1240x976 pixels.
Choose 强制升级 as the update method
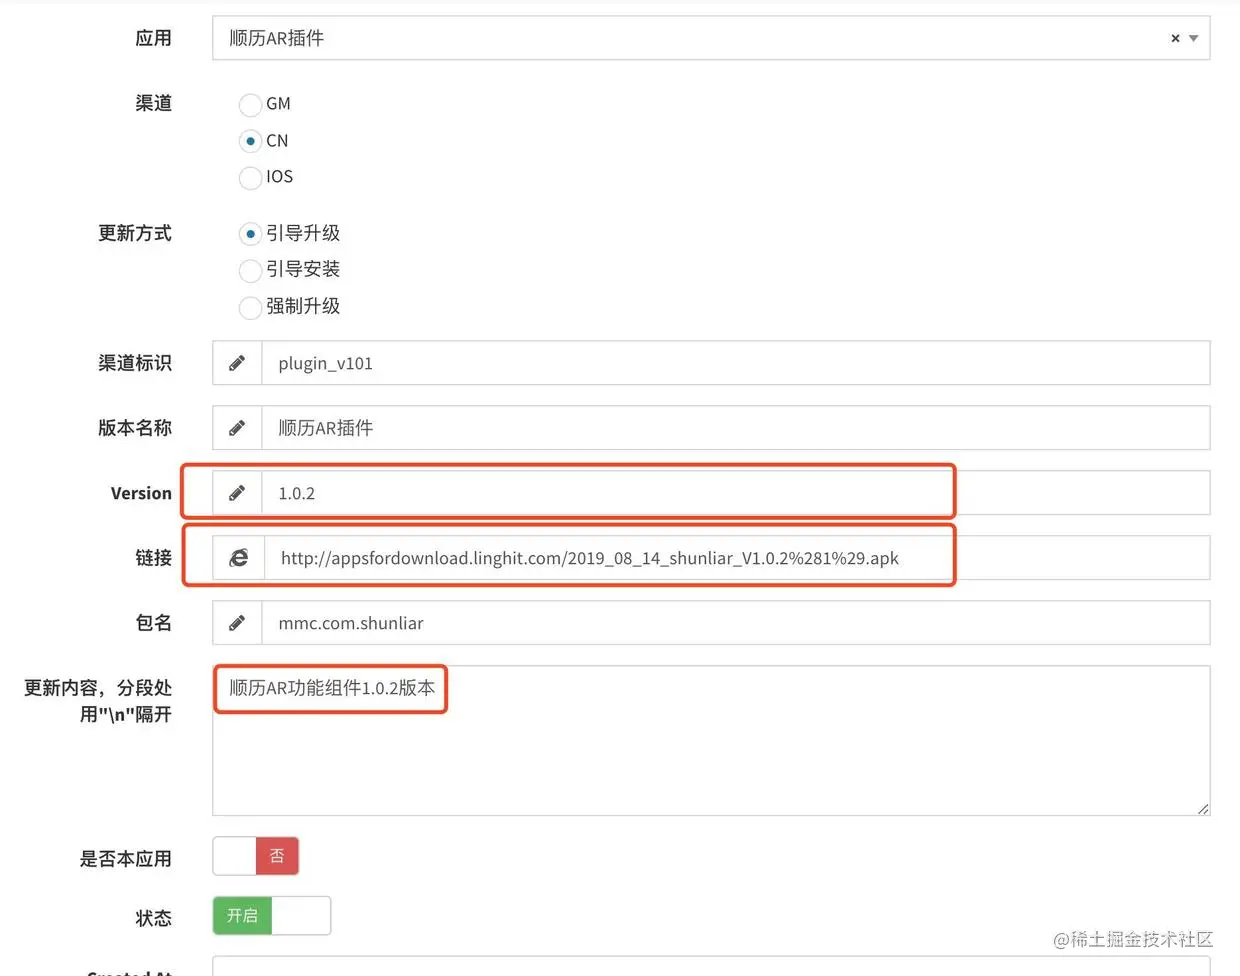point(250,307)
